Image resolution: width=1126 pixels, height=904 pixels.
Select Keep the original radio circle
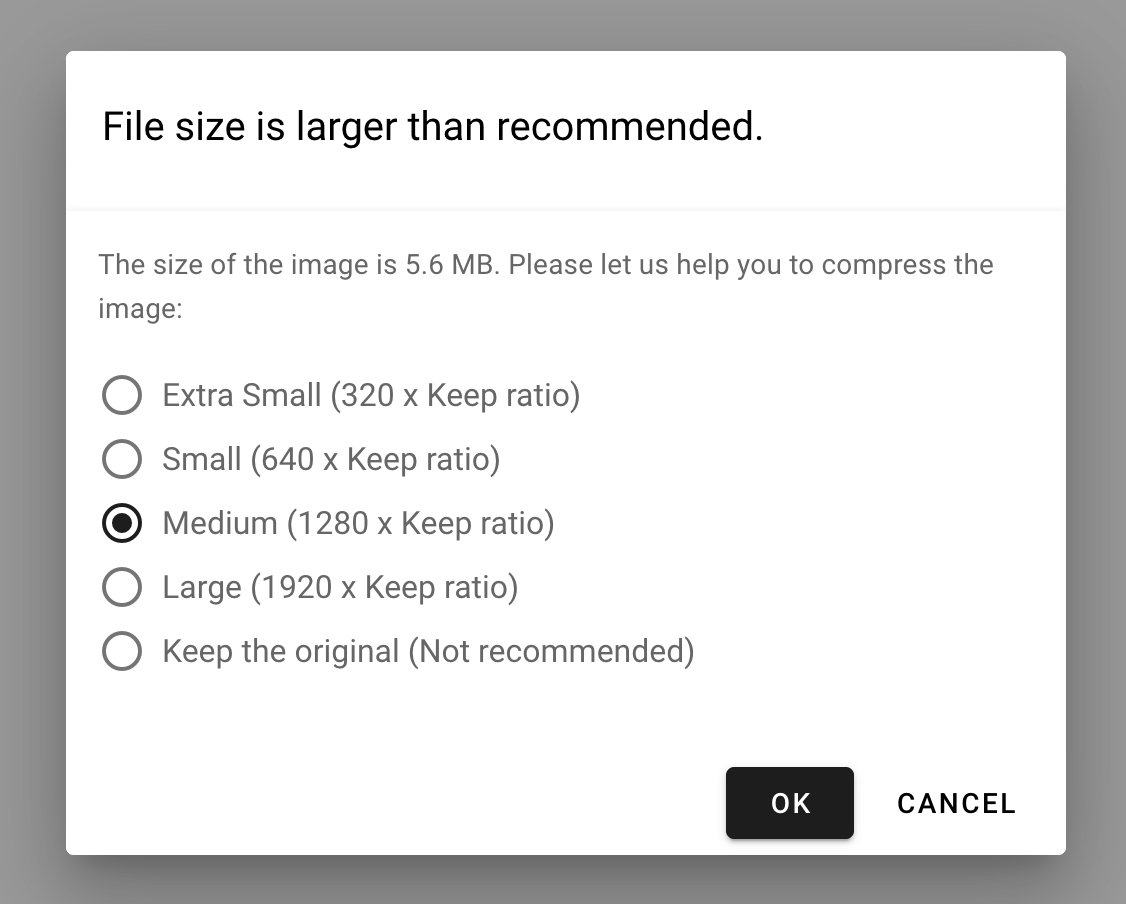click(121, 651)
